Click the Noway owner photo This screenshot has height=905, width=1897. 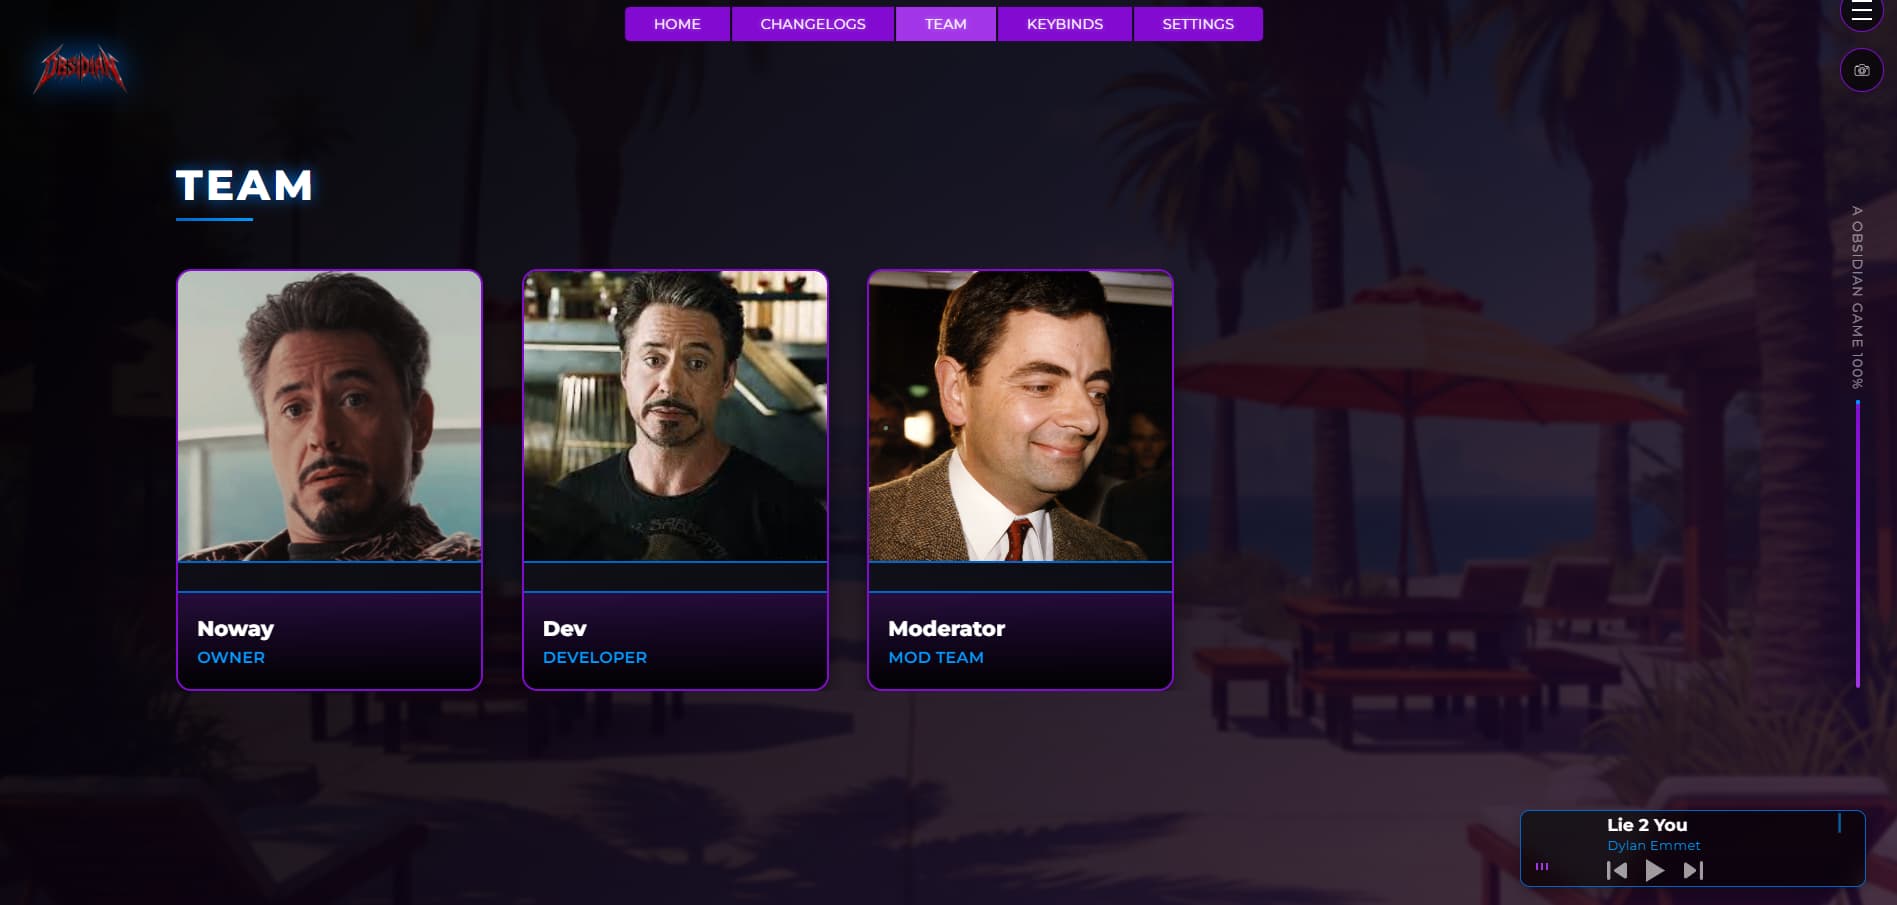(329, 416)
